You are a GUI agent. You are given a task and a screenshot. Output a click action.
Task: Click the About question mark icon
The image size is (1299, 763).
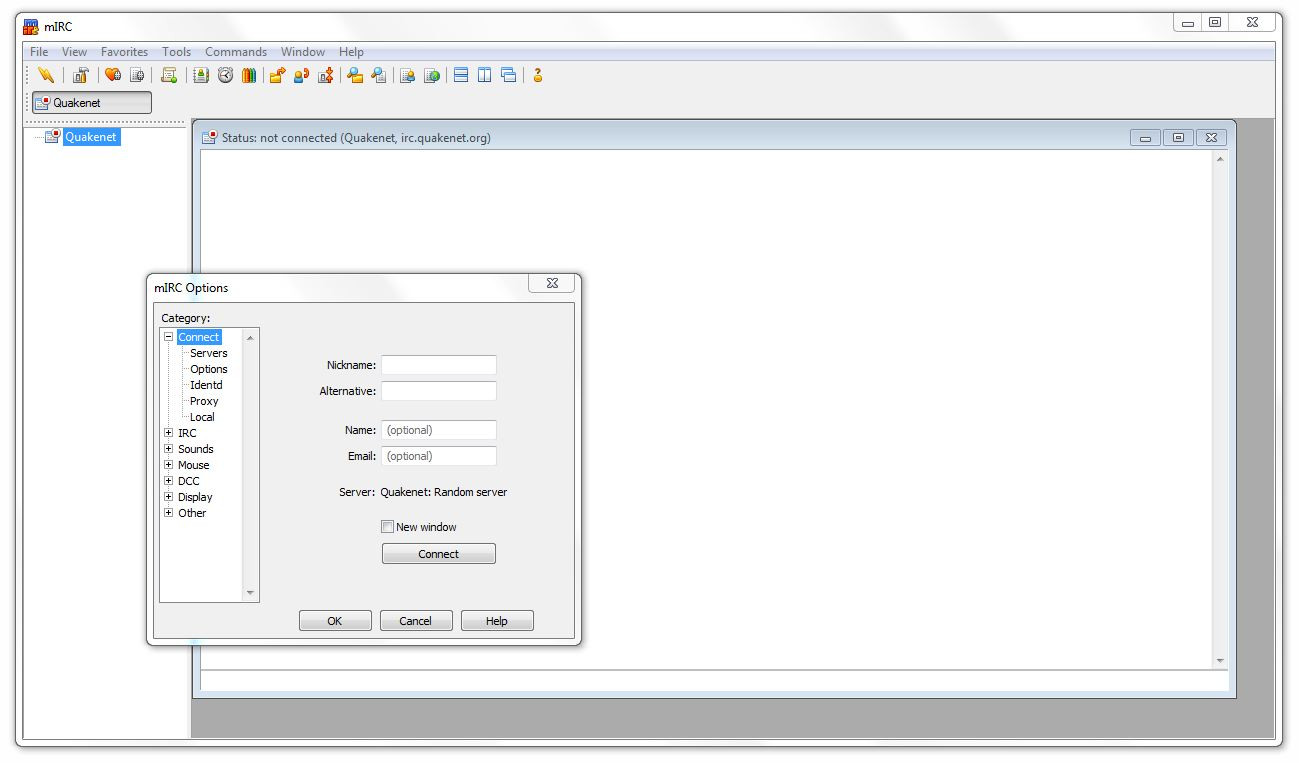pyautogui.click(x=537, y=75)
